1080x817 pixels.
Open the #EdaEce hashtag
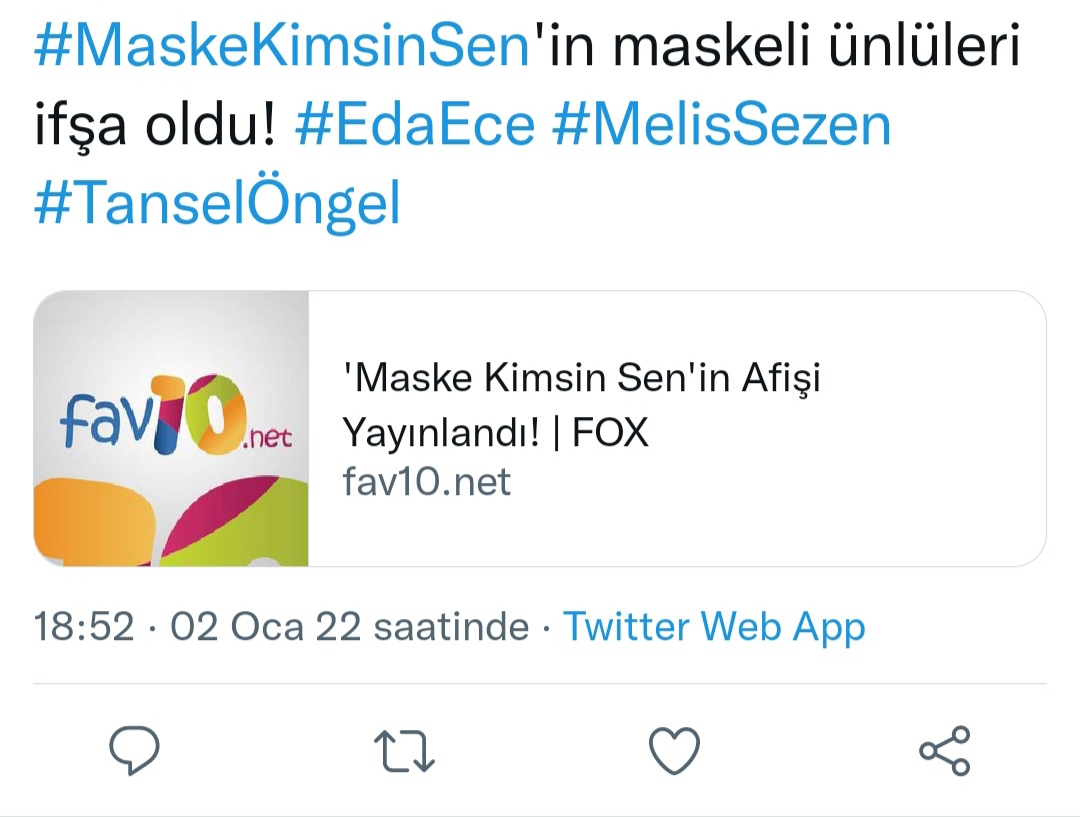pyautogui.click(x=415, y=126)
